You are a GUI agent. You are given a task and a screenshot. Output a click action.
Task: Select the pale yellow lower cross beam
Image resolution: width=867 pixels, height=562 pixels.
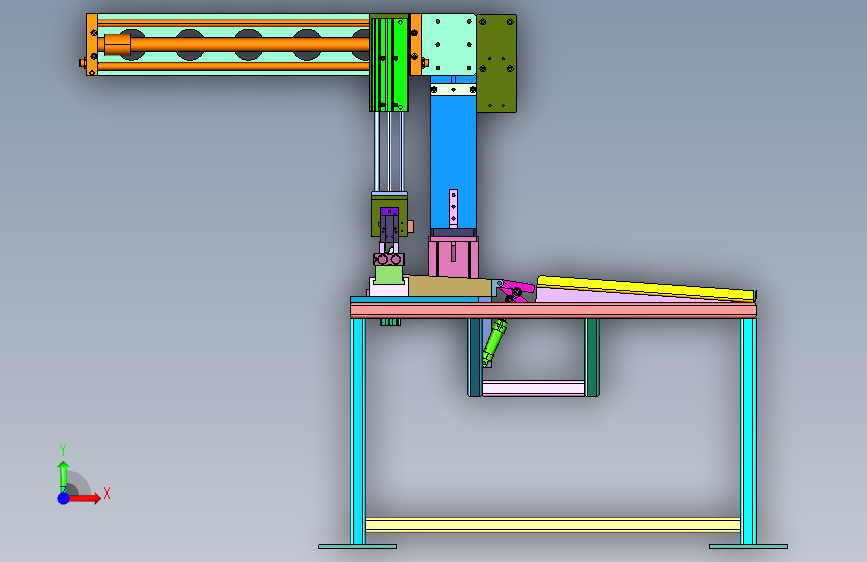(553, 525)
